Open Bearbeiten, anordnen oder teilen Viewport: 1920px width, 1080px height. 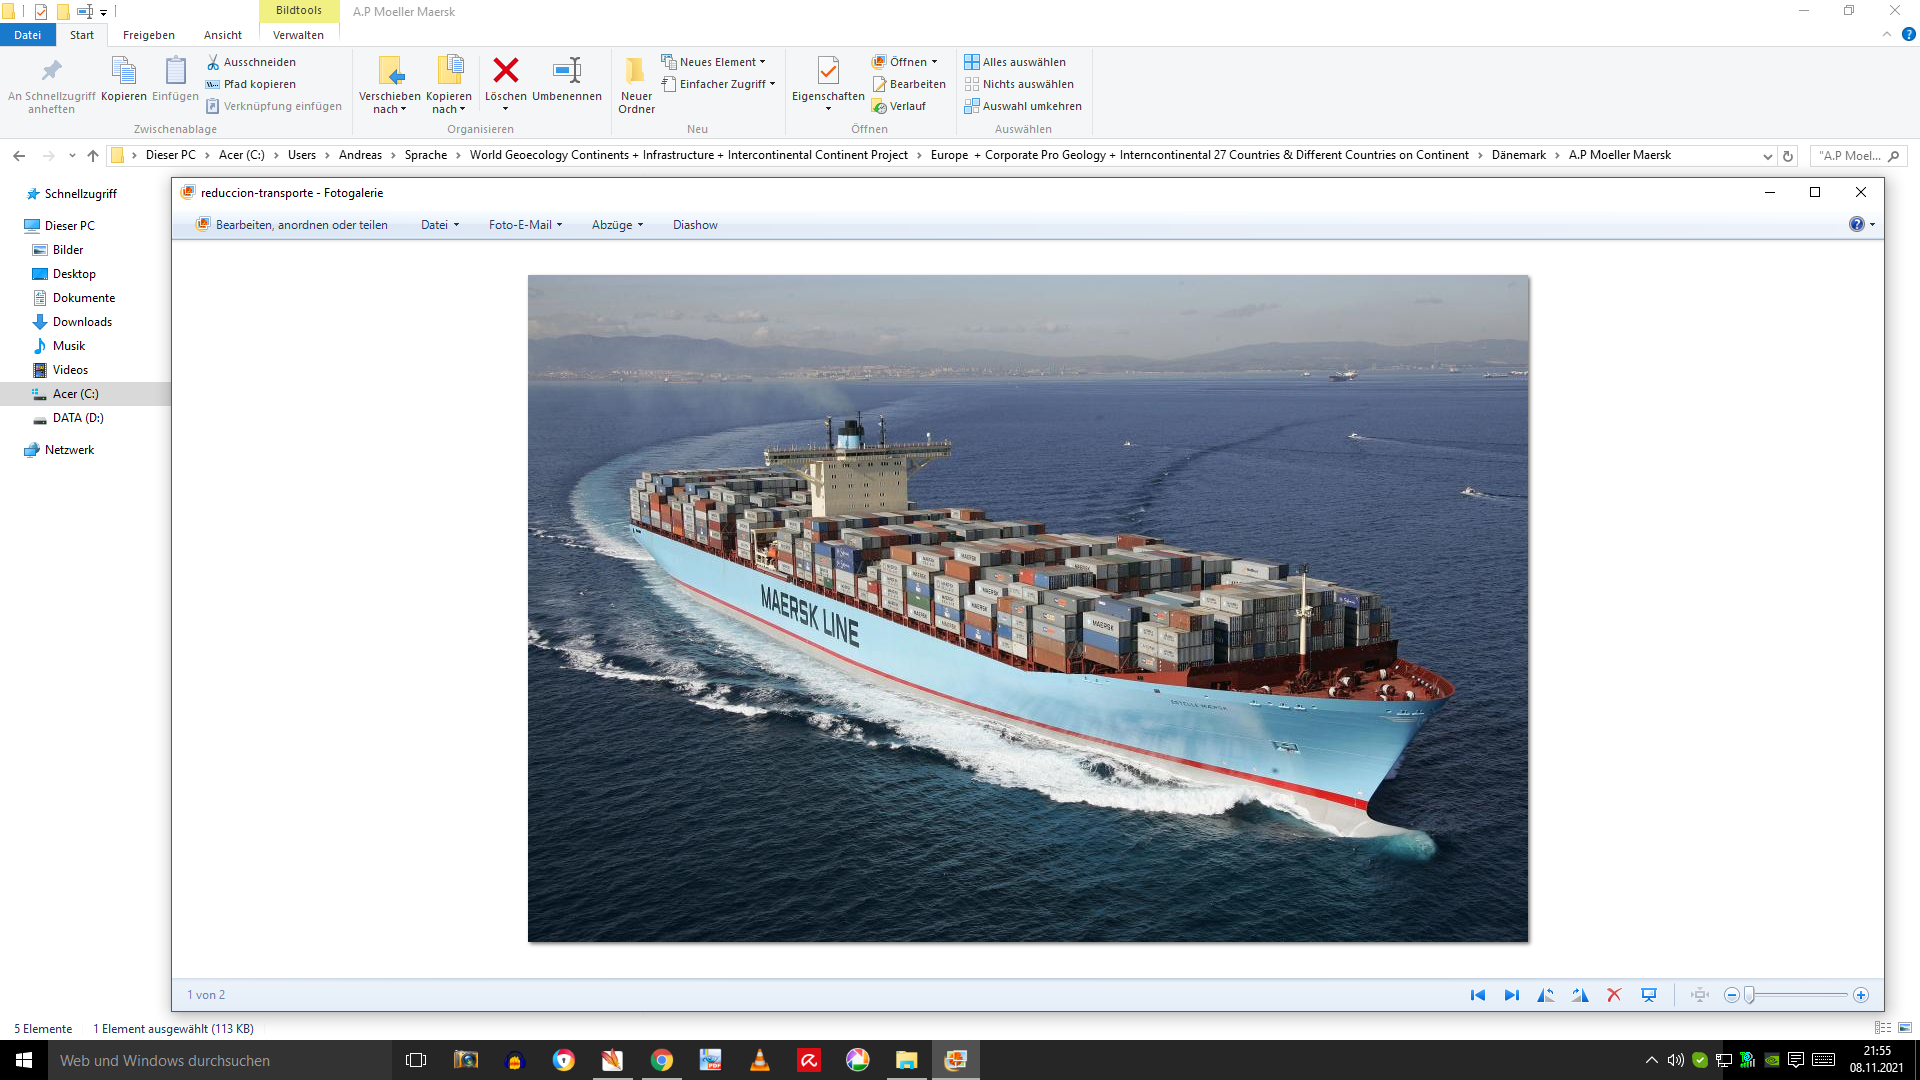(292, 225)
